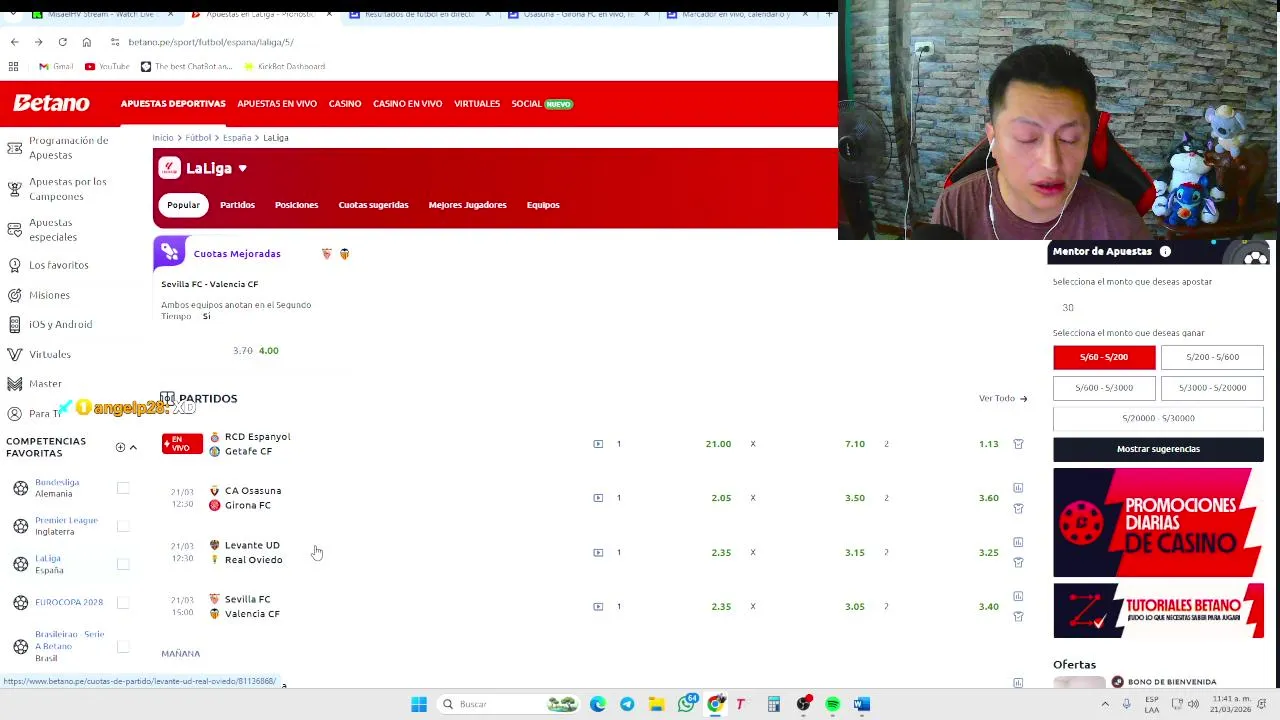The image size is (1280, 720).
Task: Switch to Mejores Jugadores tab
Action: (467, 205)
